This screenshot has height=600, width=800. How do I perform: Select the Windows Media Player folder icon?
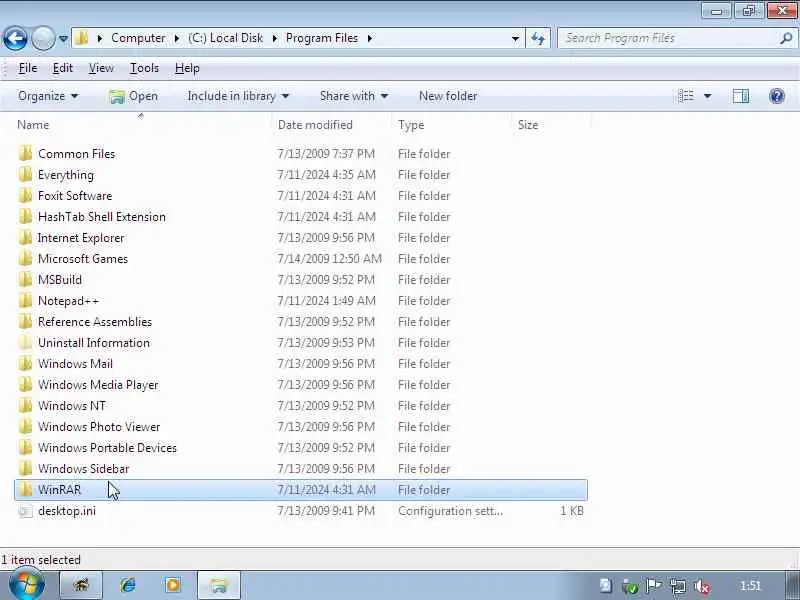click(x=26, y=384)
